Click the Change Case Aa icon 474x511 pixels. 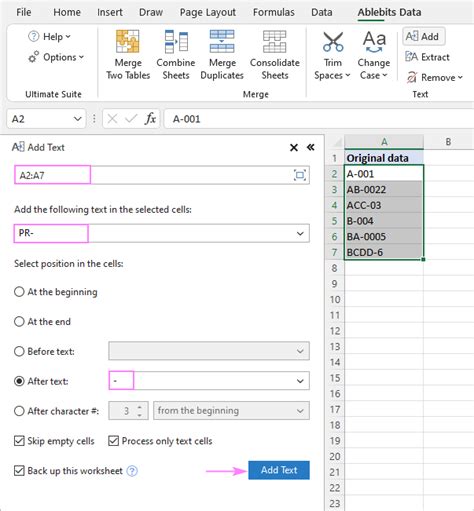click(374, 42)
